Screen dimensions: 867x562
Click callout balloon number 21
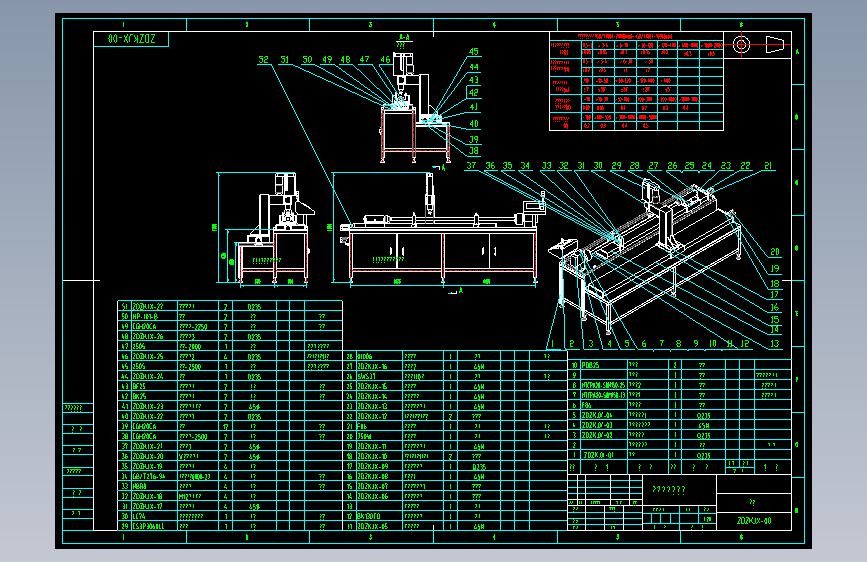coord(768,165)
